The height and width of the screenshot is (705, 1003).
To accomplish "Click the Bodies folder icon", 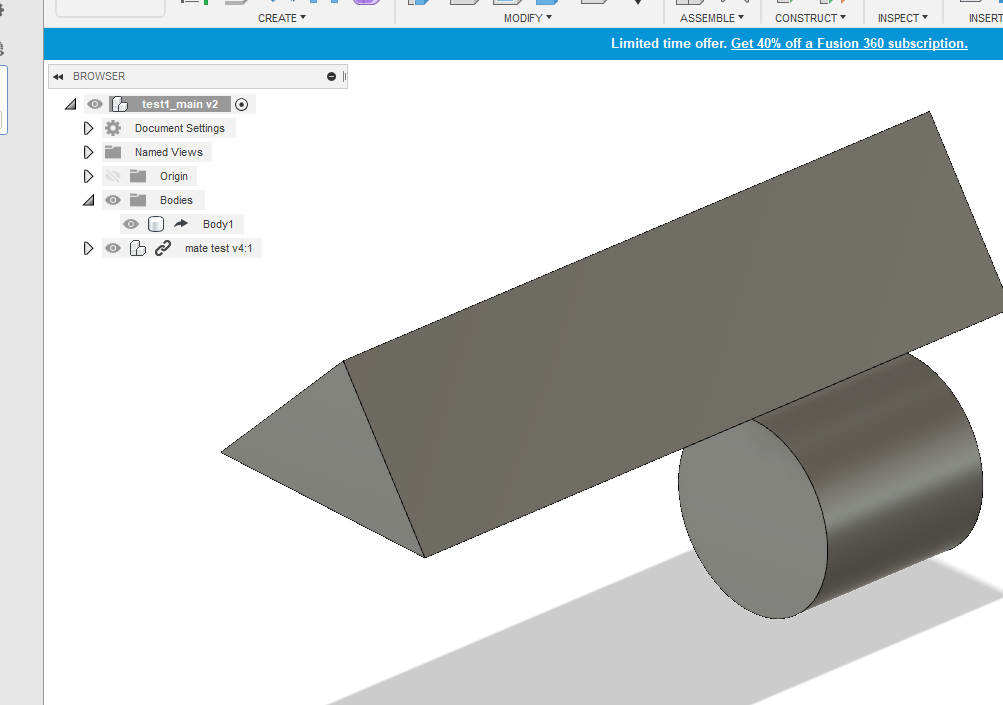I will pos(138,200).
